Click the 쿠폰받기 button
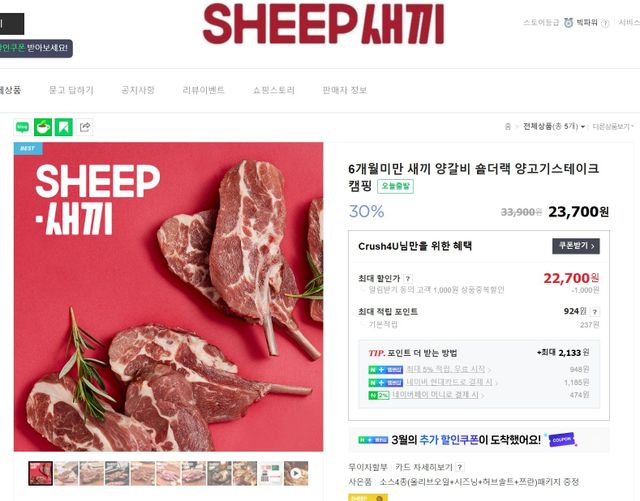Viewport: 640px width, 501px height. click(576, 246)
